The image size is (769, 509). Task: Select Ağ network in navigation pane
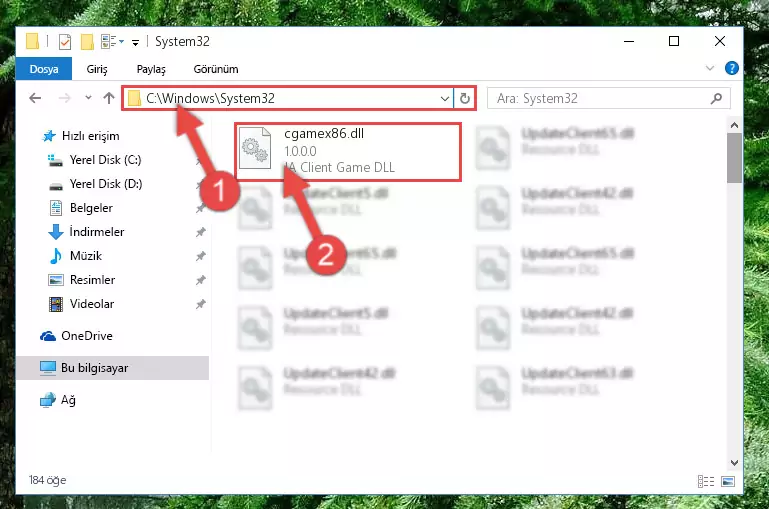(x=58, y=400)
